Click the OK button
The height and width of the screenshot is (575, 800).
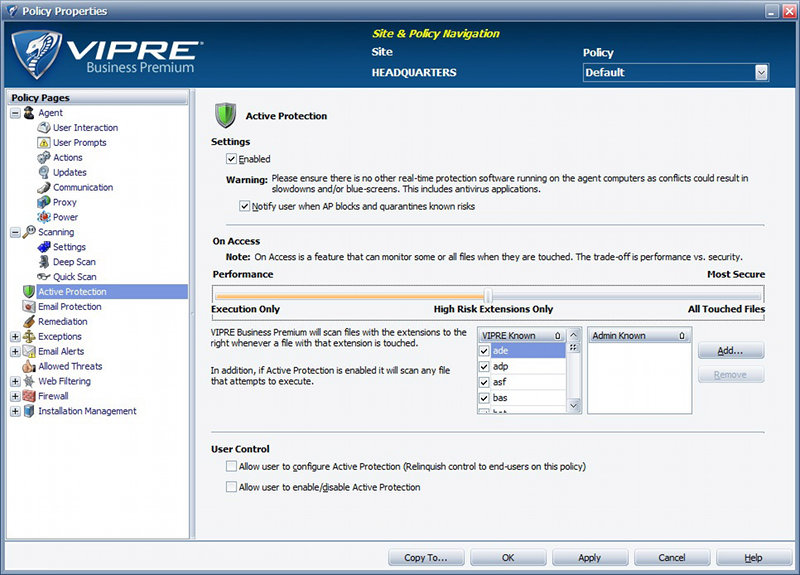pyautogui.click(x=508, y=558)
